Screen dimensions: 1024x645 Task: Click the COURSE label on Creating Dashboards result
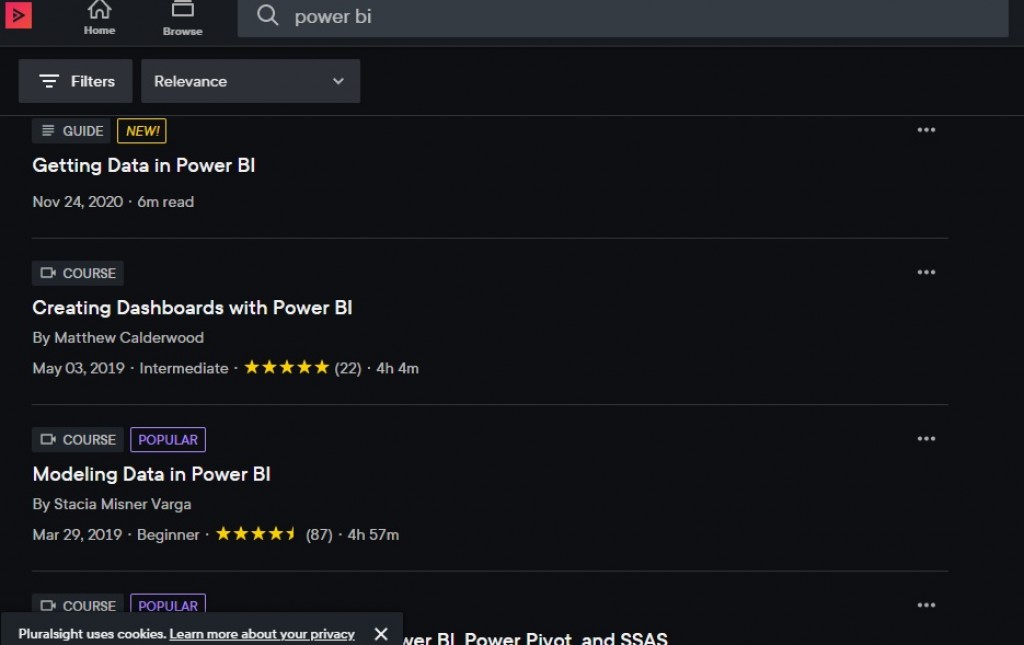[x=78, y=273]
